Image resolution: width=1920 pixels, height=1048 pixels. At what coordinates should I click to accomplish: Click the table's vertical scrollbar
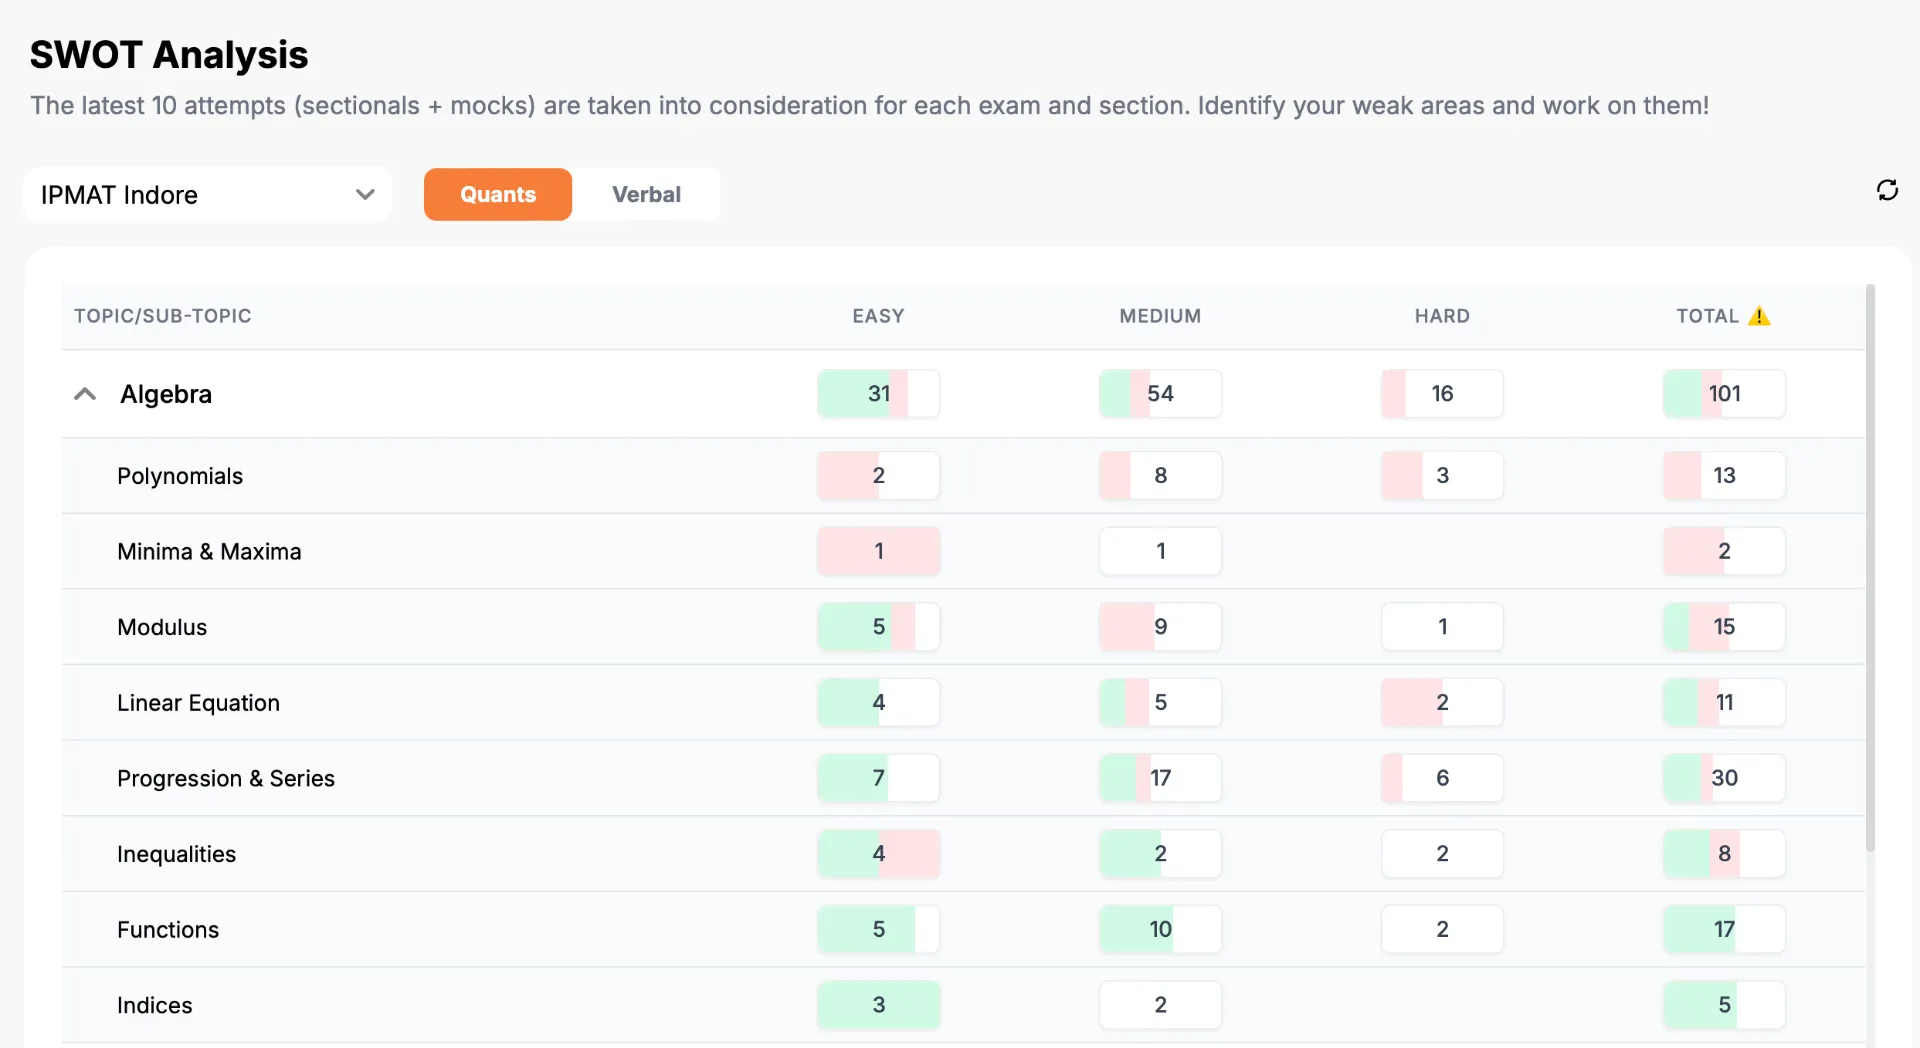click(1870, 567)
